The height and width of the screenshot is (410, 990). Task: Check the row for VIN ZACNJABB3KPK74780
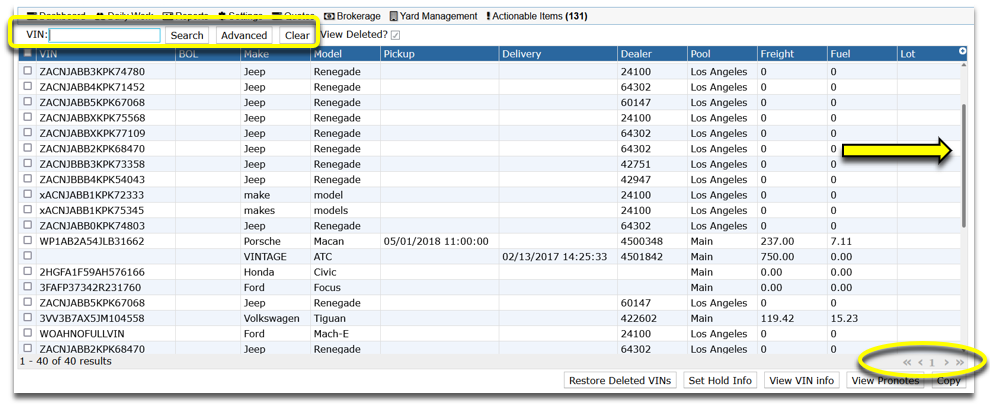coord(27,71)
